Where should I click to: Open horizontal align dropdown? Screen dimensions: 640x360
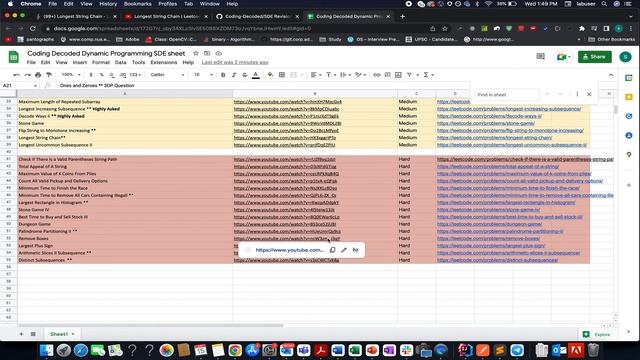coord(316,75)
